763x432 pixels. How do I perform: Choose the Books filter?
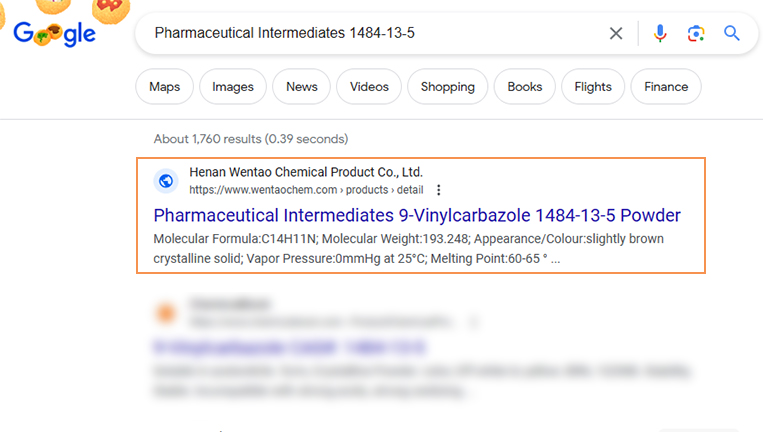[525, 87]
